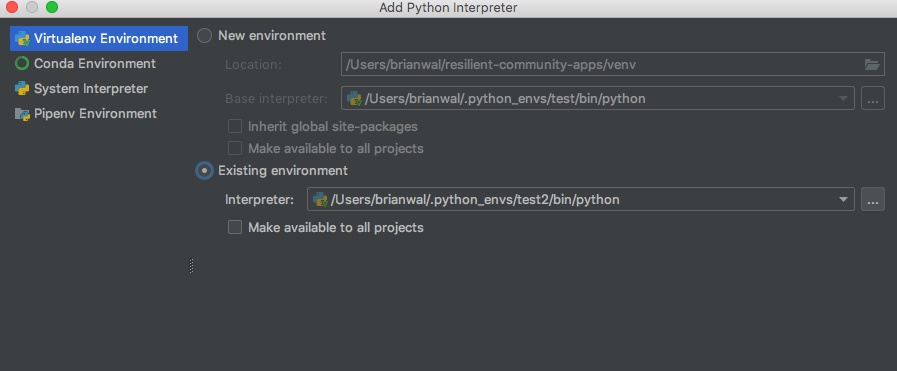Click Python icon in Base interpreter field

[x=355, y=98]
